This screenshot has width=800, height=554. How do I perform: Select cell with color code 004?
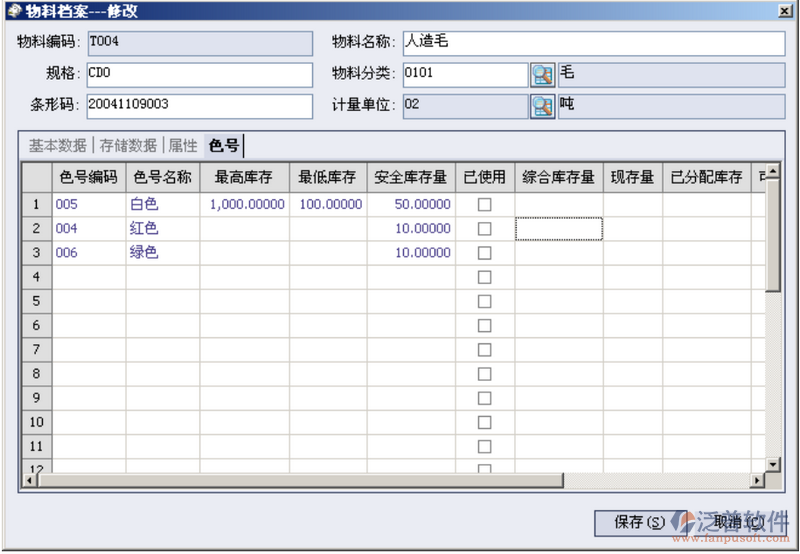[89, 229]
